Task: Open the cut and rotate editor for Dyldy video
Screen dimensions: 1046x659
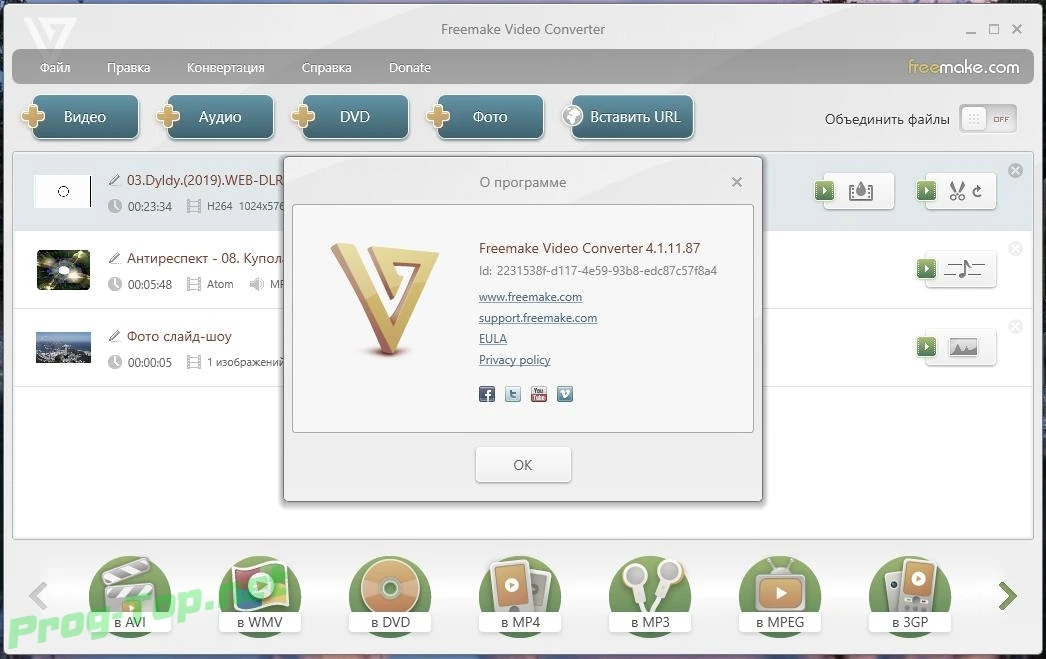Action: 957,191
